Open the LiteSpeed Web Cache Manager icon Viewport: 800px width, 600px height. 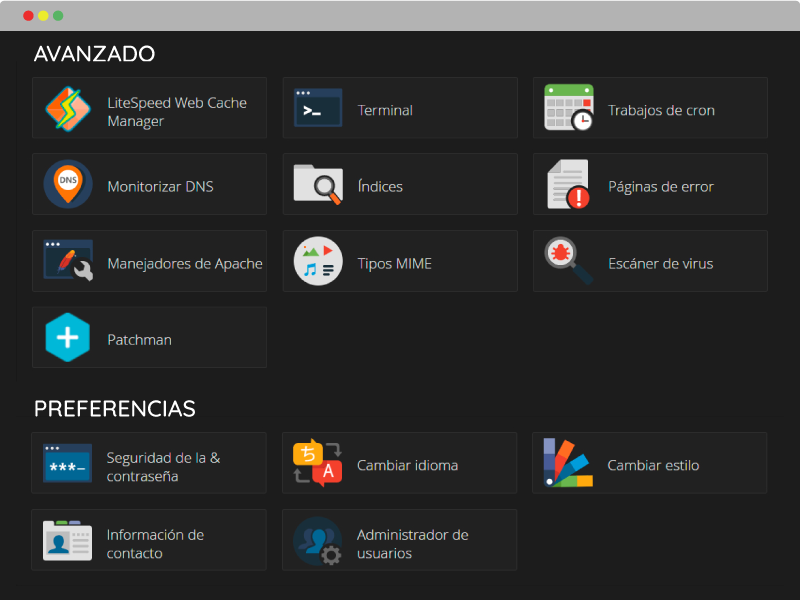(x=68, y=109)
